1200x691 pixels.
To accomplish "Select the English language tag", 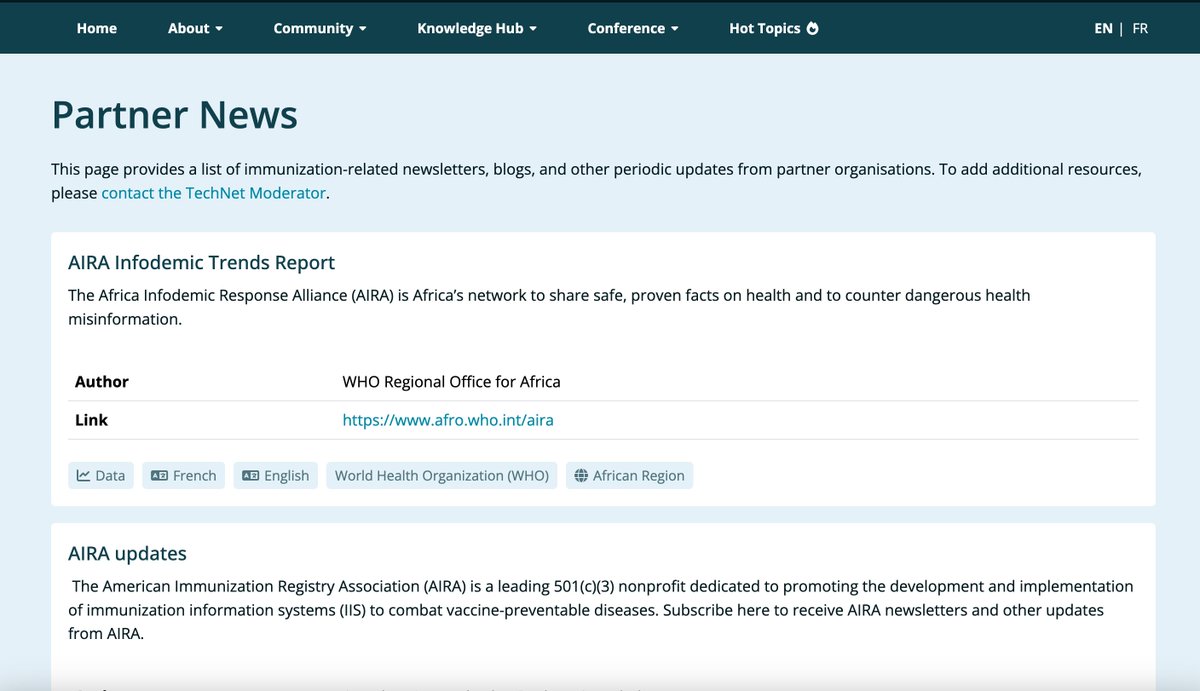I will pyautogui.click(x=276, y=476).
